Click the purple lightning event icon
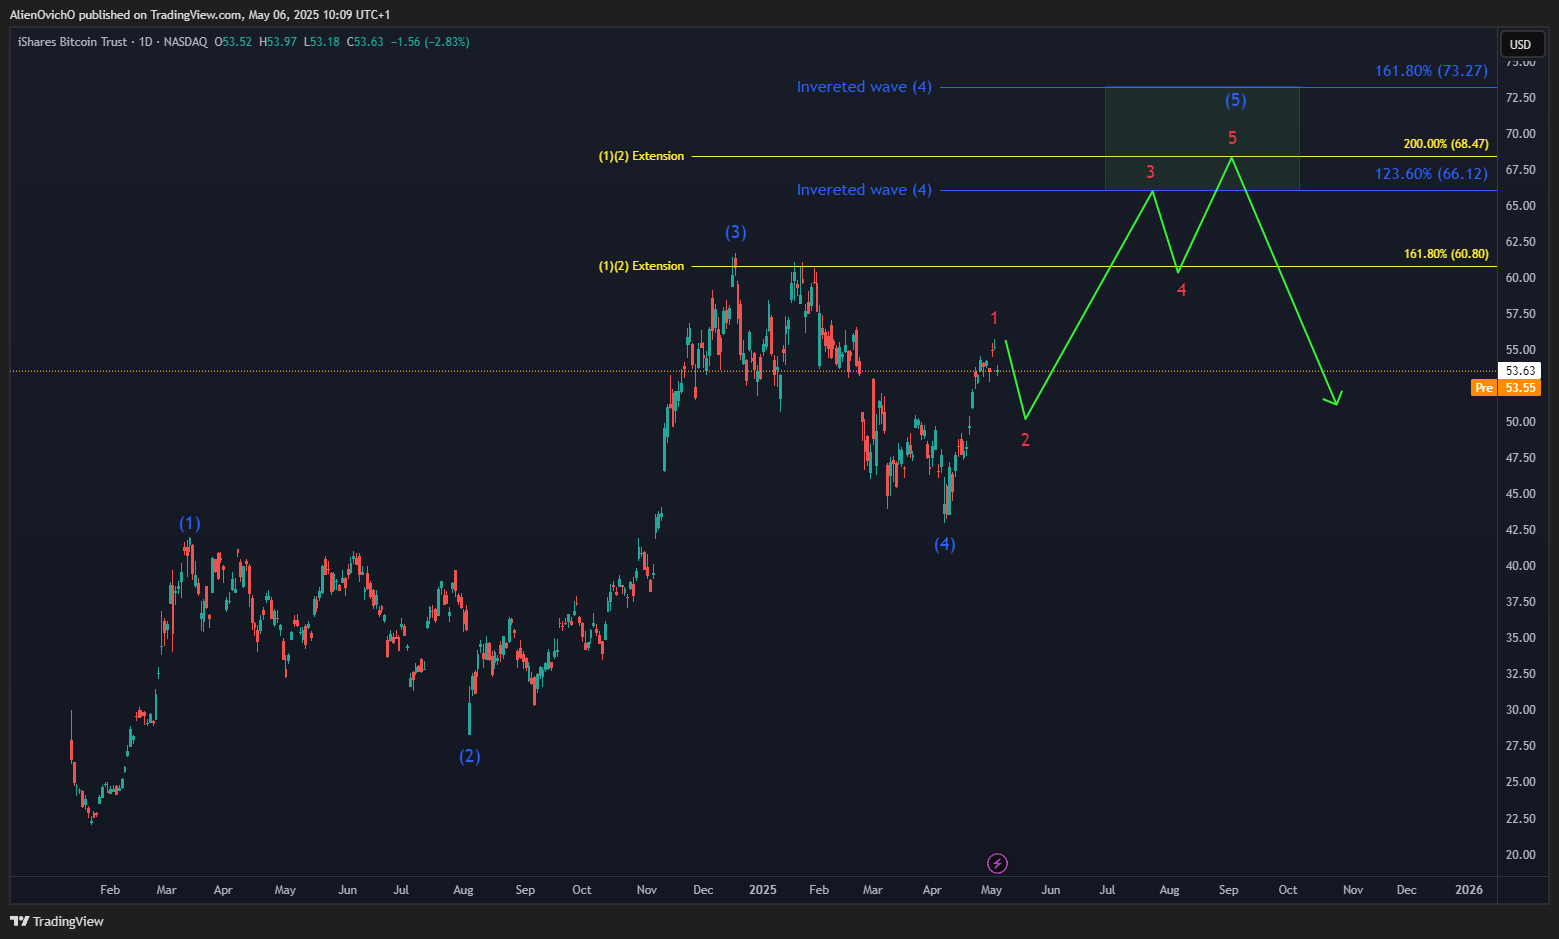The width and height of the screenshot is (1559, 939). coord(997,863)
